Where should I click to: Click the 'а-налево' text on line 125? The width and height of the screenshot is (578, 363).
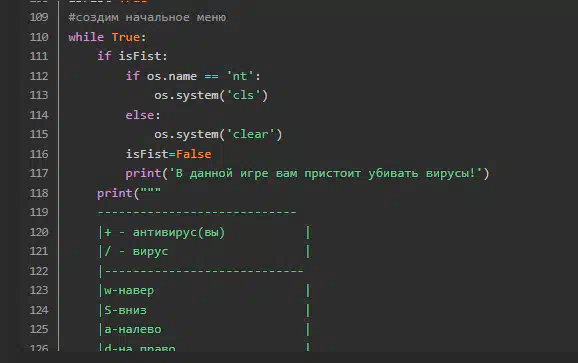pyautogui.click(x=133, y=329)
